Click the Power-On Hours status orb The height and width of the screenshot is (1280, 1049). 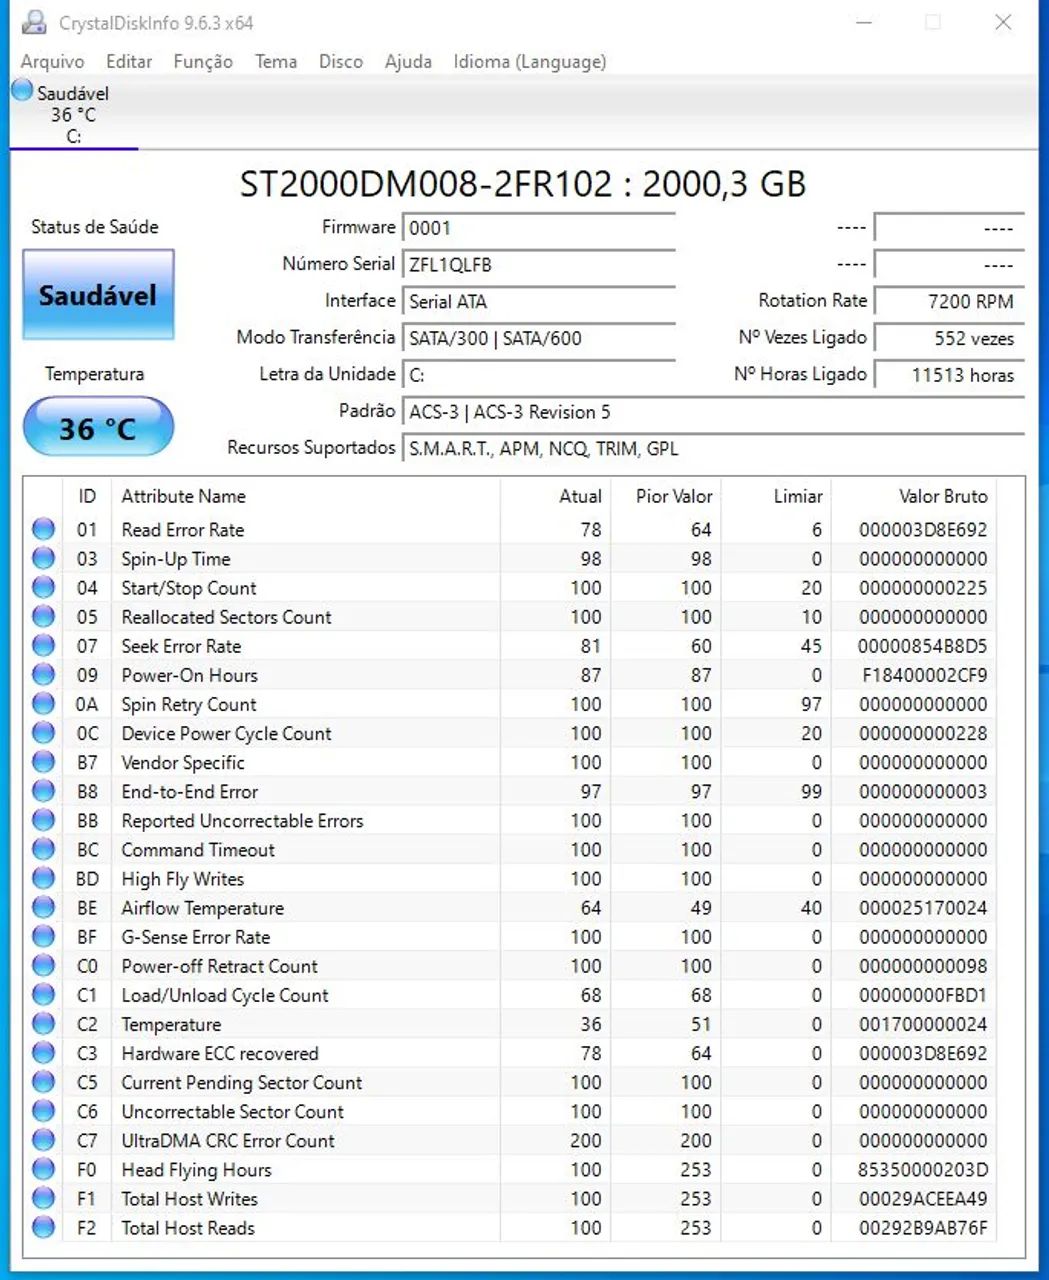[44, 674]
